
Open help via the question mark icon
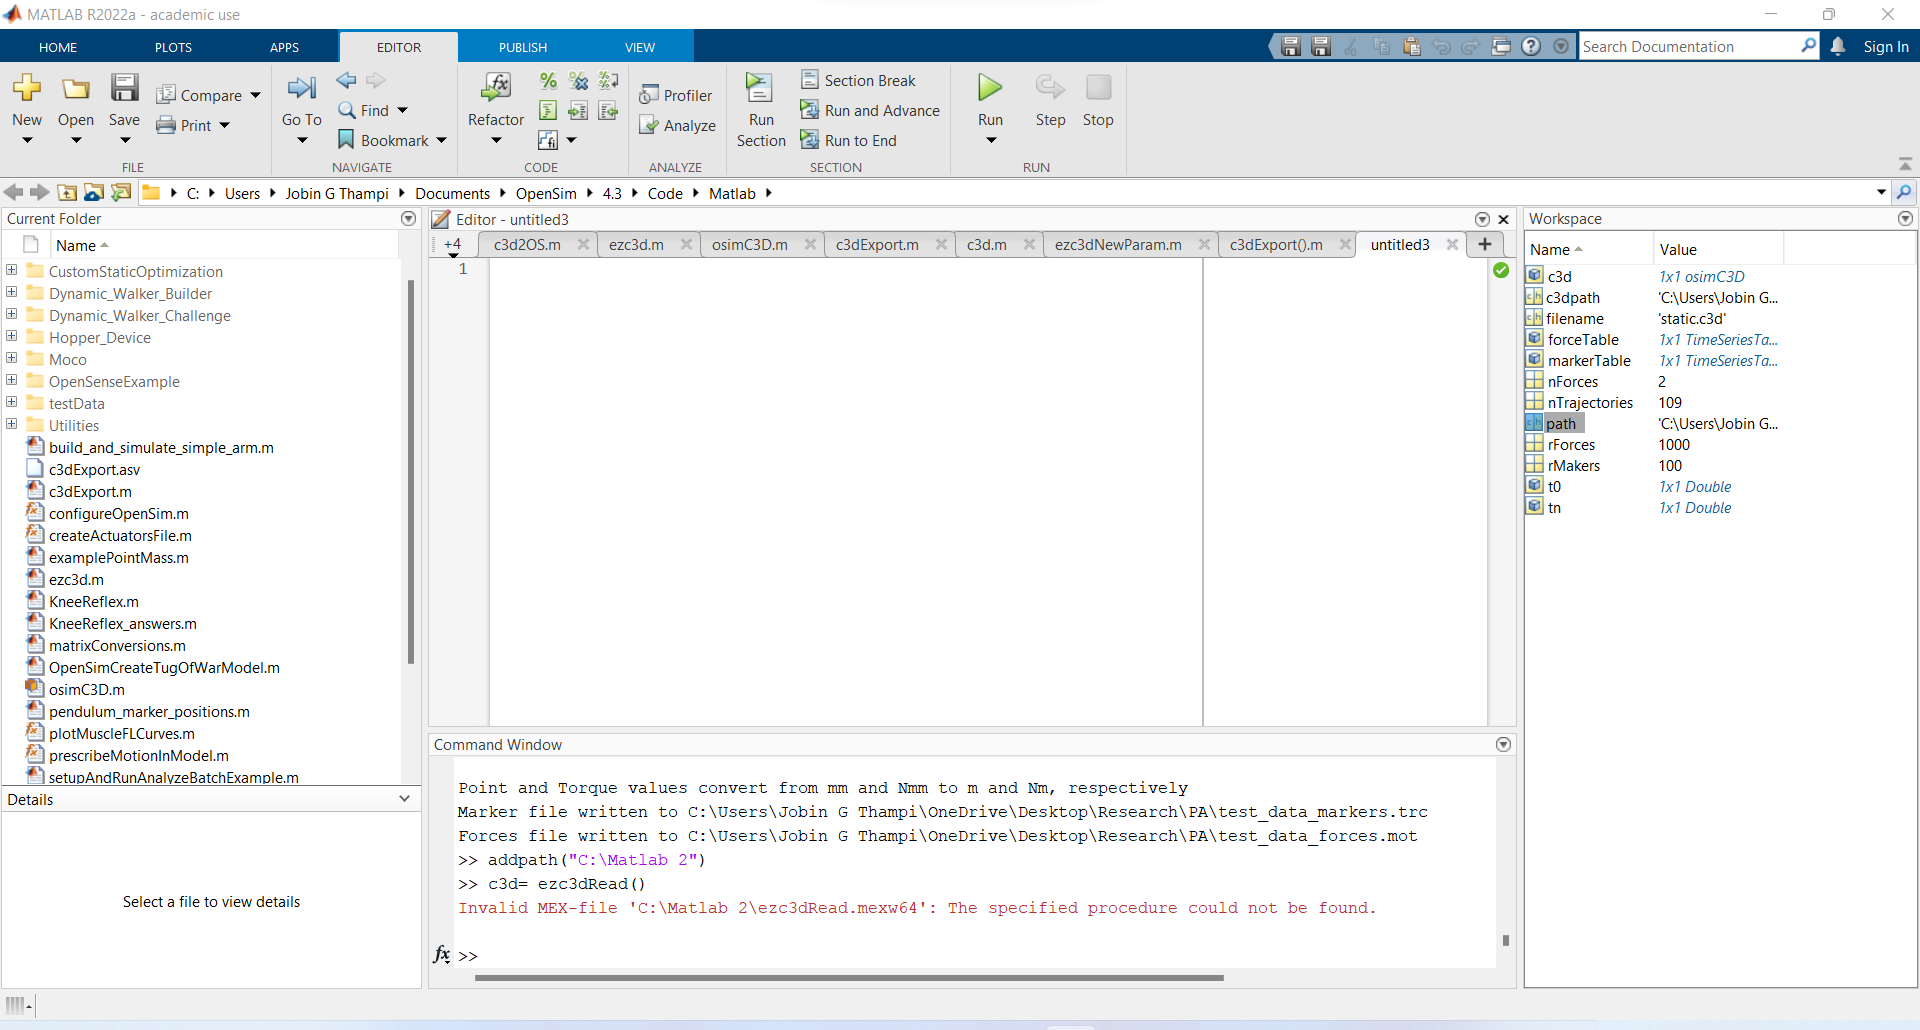pyautogui.click(x=1531, y=46)
